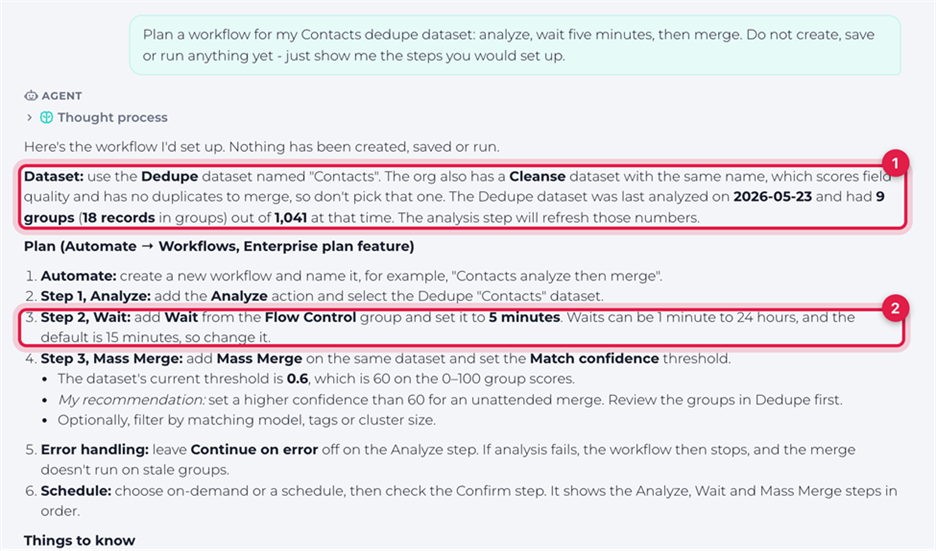
Task: Click the Step 2, Wait highlighted step
Action: (x=460, y=327)
